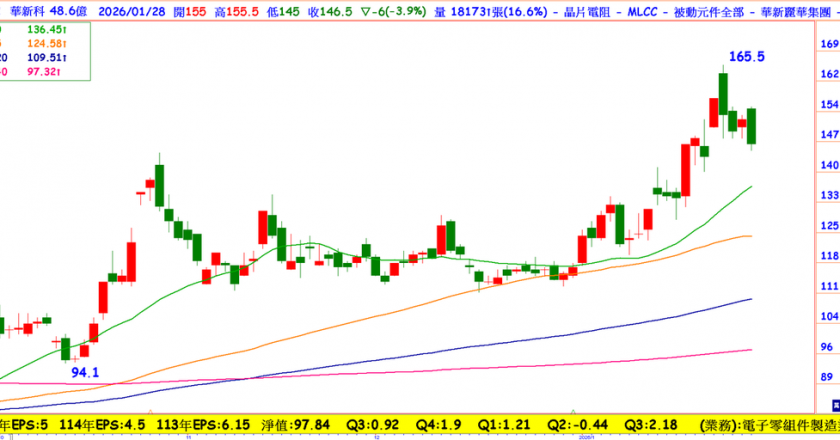Click 114年EPS:4.5 in the bottom bar
The image size is (840, 440).
(x=102, y=425)
